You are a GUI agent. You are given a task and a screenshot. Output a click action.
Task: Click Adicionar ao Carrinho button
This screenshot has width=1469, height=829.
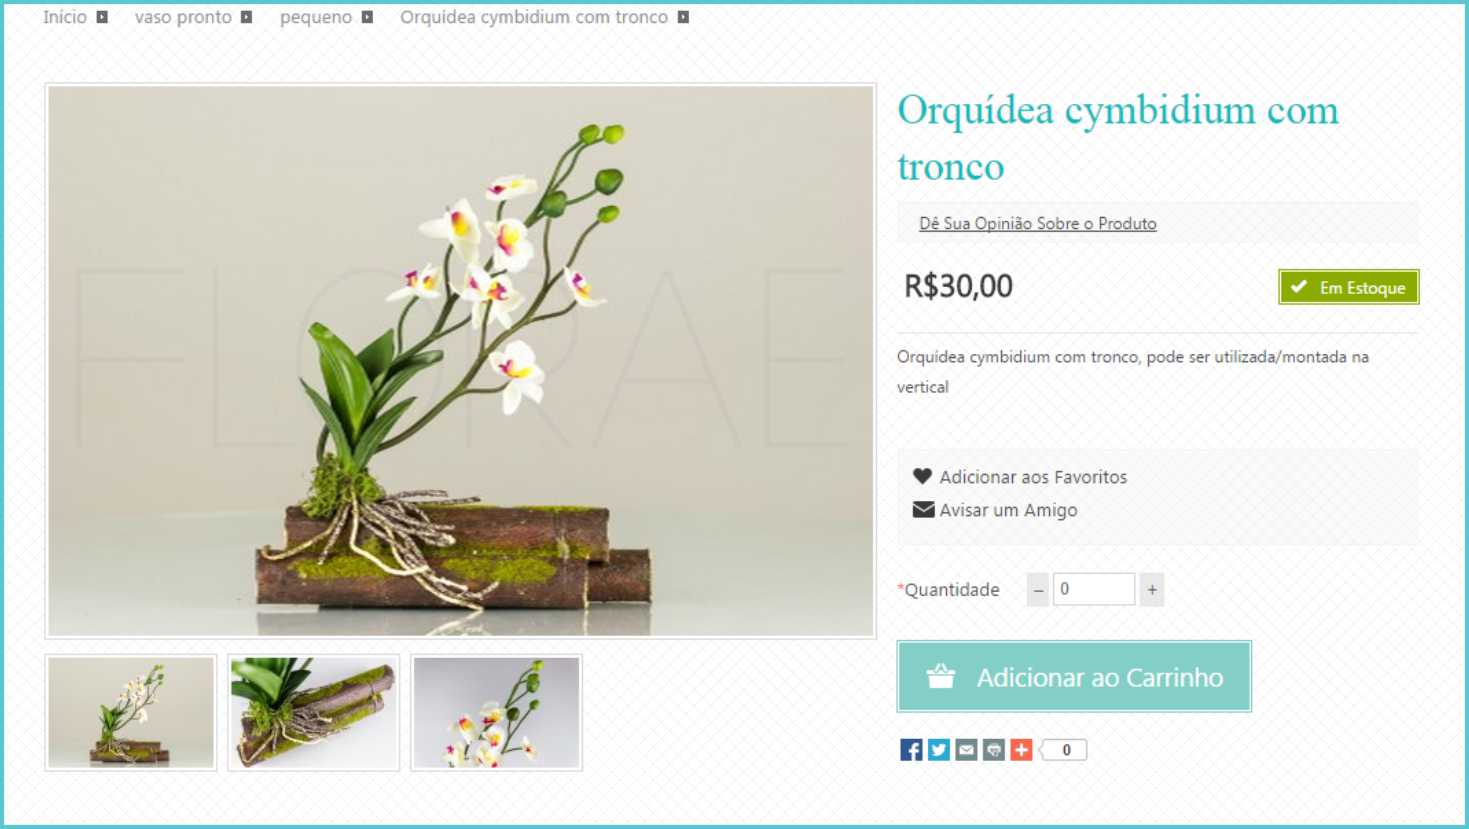pos(1074,677)
